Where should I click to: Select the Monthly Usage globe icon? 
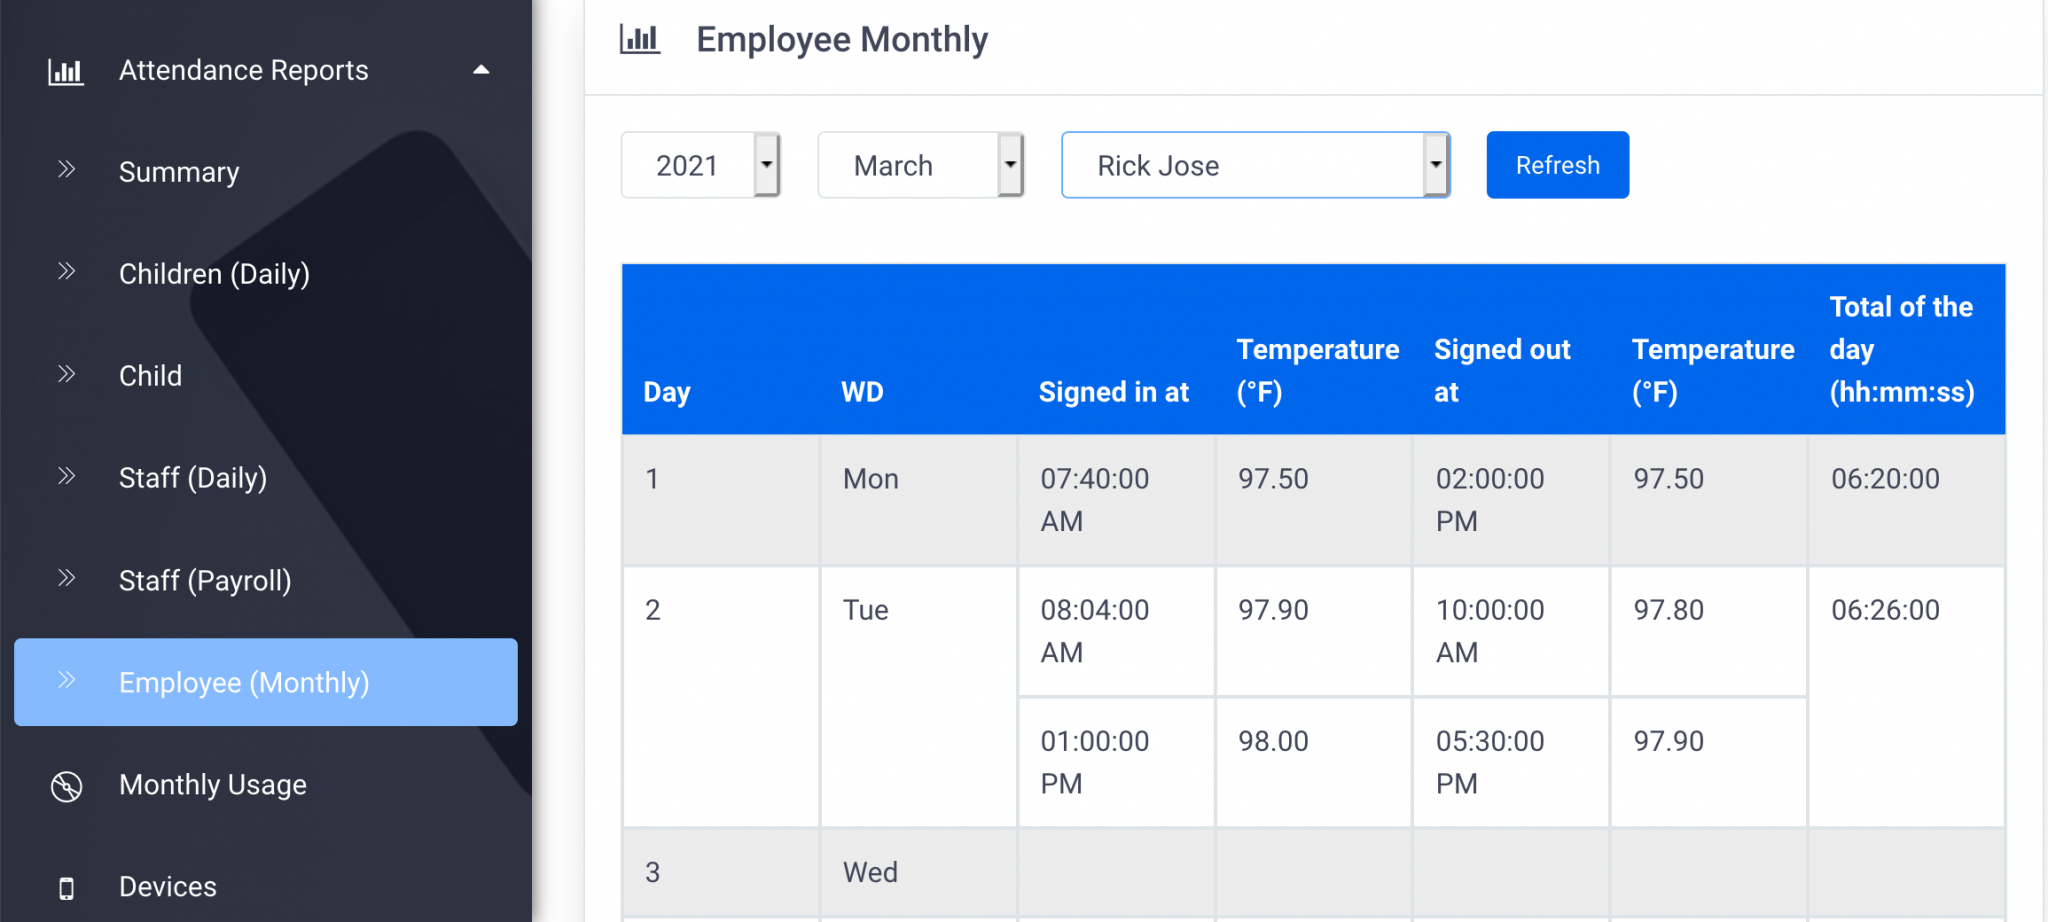pos(66,786)
